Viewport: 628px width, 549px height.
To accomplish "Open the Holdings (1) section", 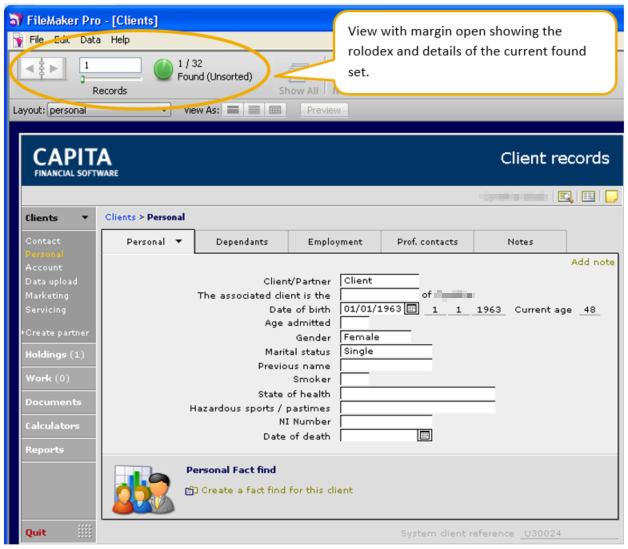I will [59, 355].
